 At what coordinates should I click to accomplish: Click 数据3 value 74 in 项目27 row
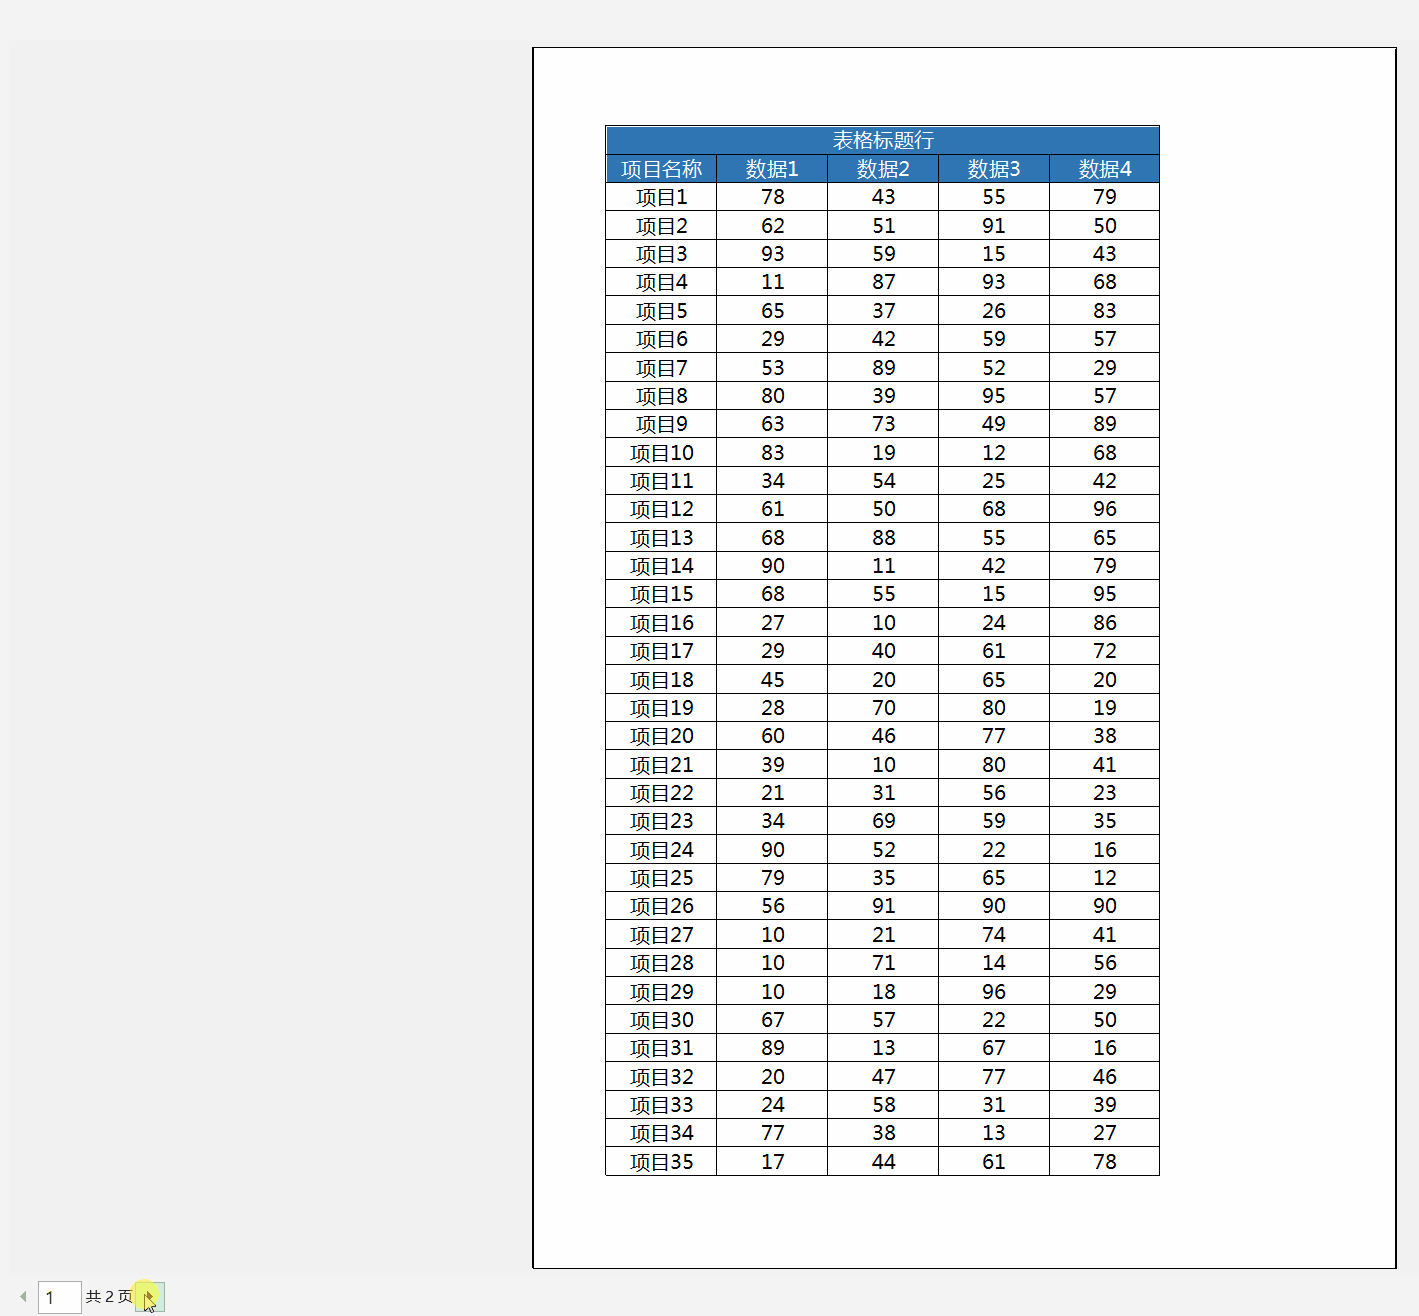pos(994,935)
